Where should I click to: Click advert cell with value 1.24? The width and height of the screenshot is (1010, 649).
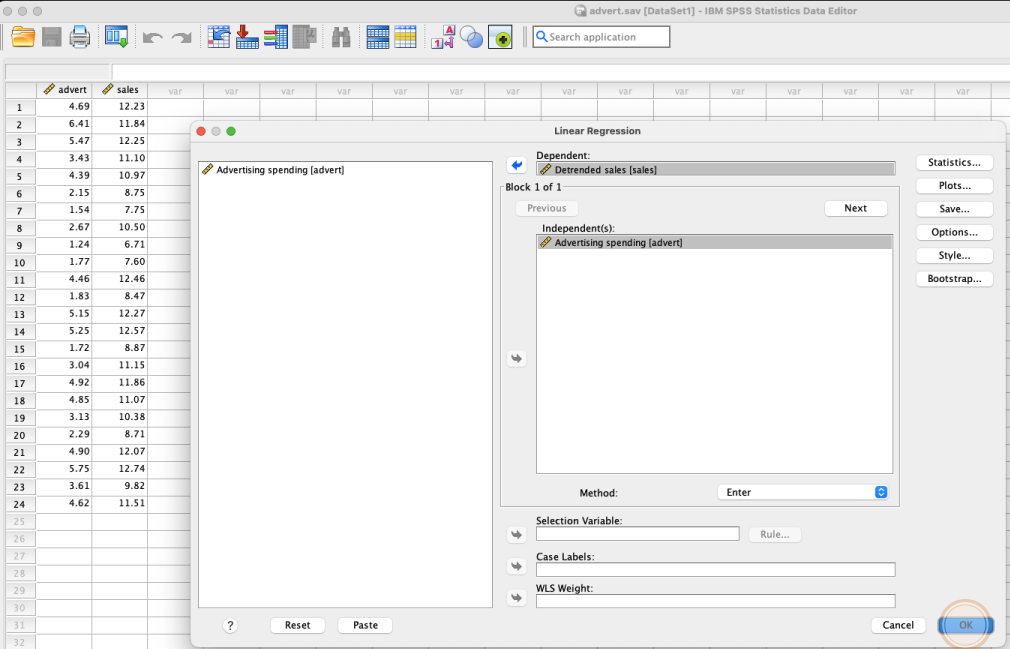click(64, 245)
